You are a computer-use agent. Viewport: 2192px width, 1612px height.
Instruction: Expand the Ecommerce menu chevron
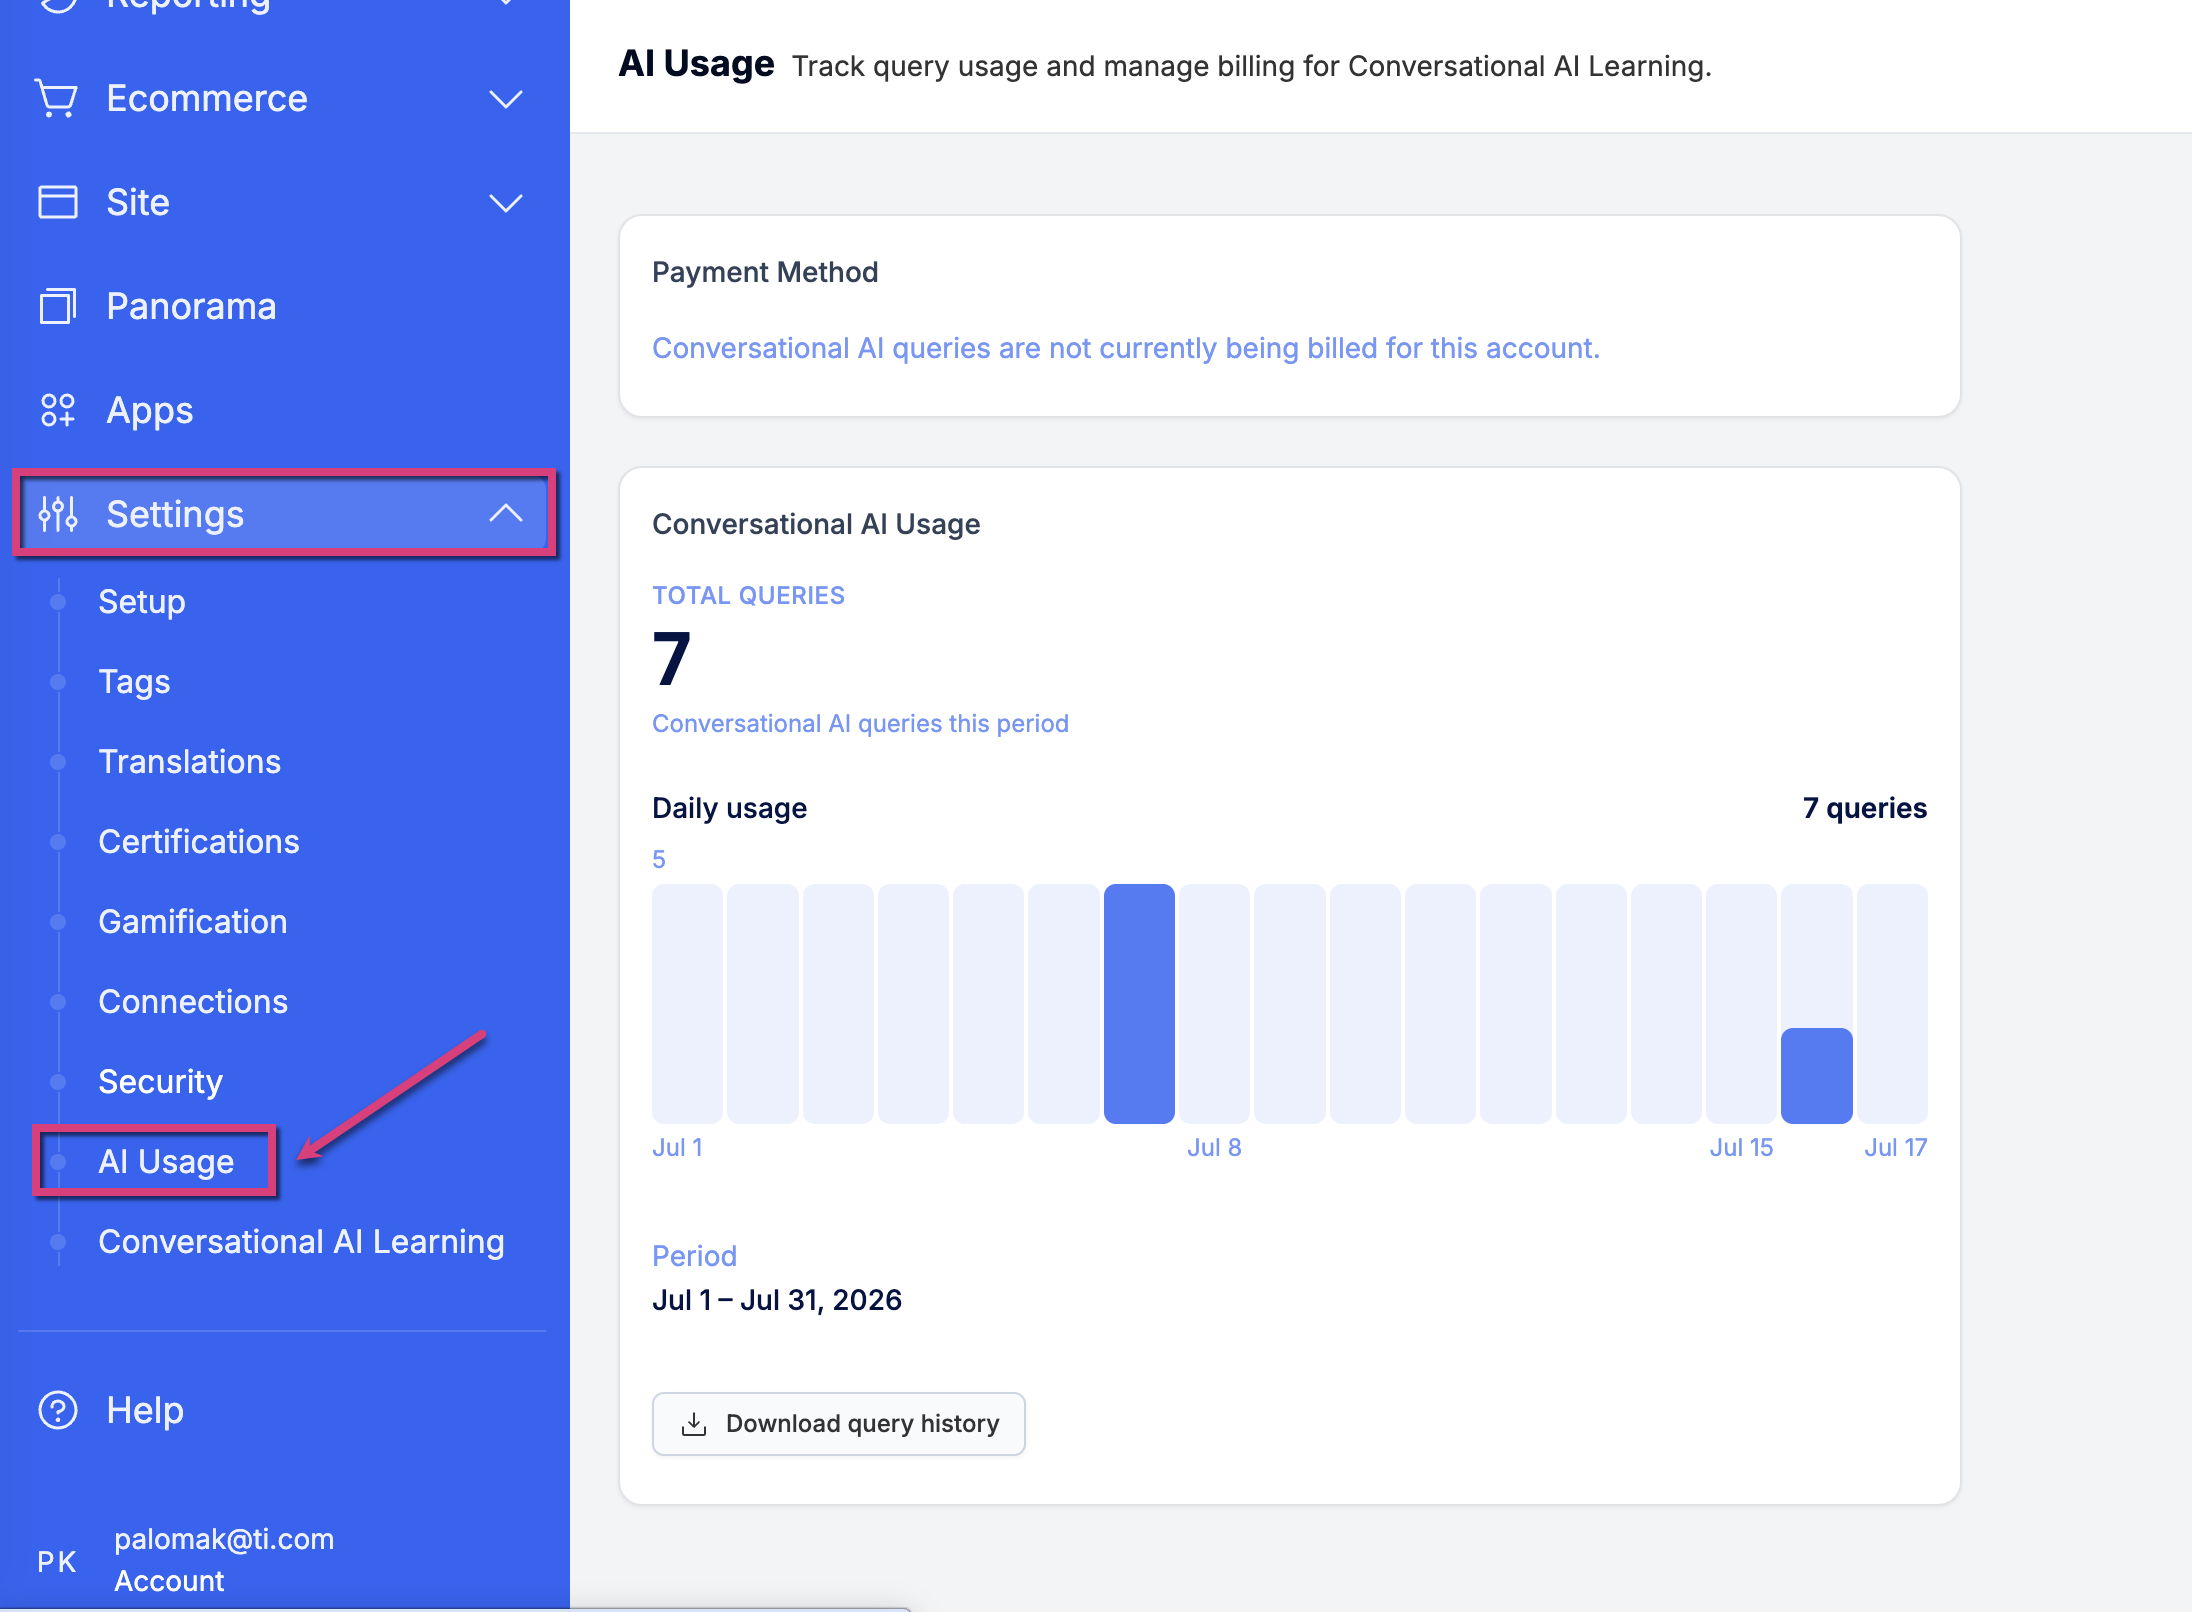(506, 99)
